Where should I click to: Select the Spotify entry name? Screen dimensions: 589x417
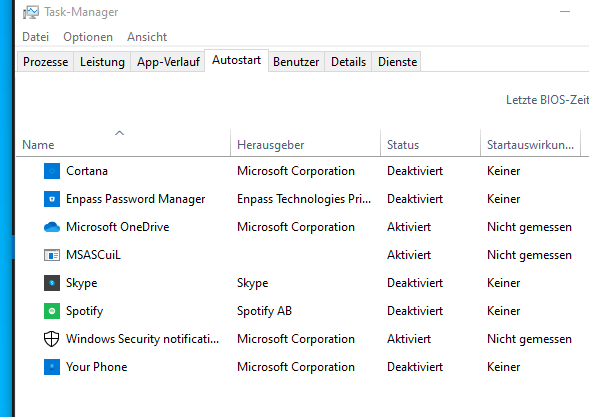tap(85, 311)
